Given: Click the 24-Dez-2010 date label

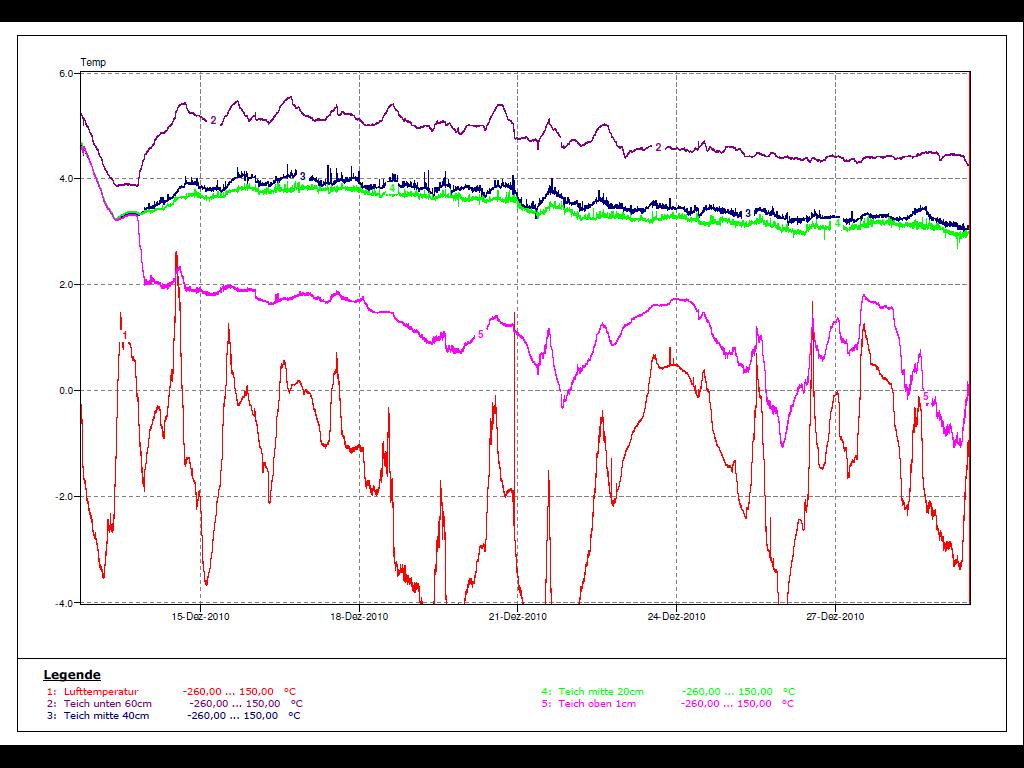Looking at the screenshot, I should 677,617.
